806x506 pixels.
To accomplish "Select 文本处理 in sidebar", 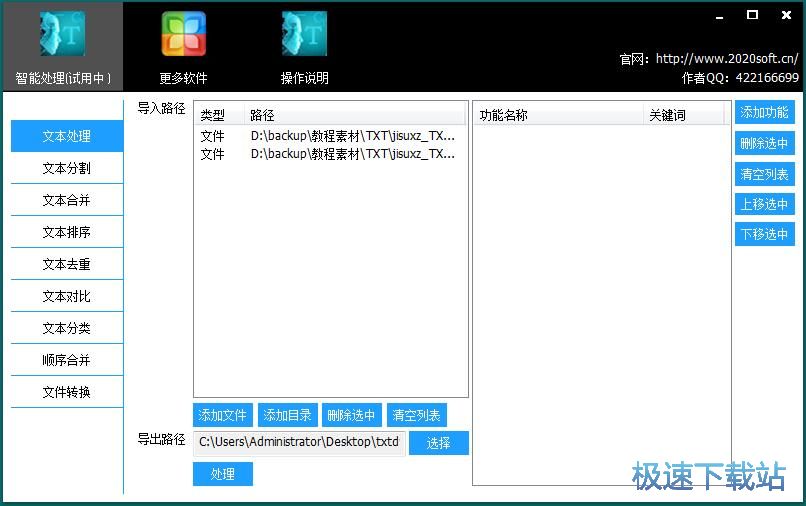I will tap(67, 136).
